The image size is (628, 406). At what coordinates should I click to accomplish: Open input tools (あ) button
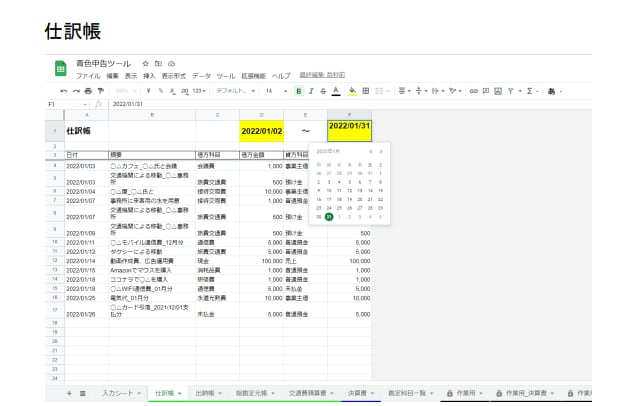(552, 91)
